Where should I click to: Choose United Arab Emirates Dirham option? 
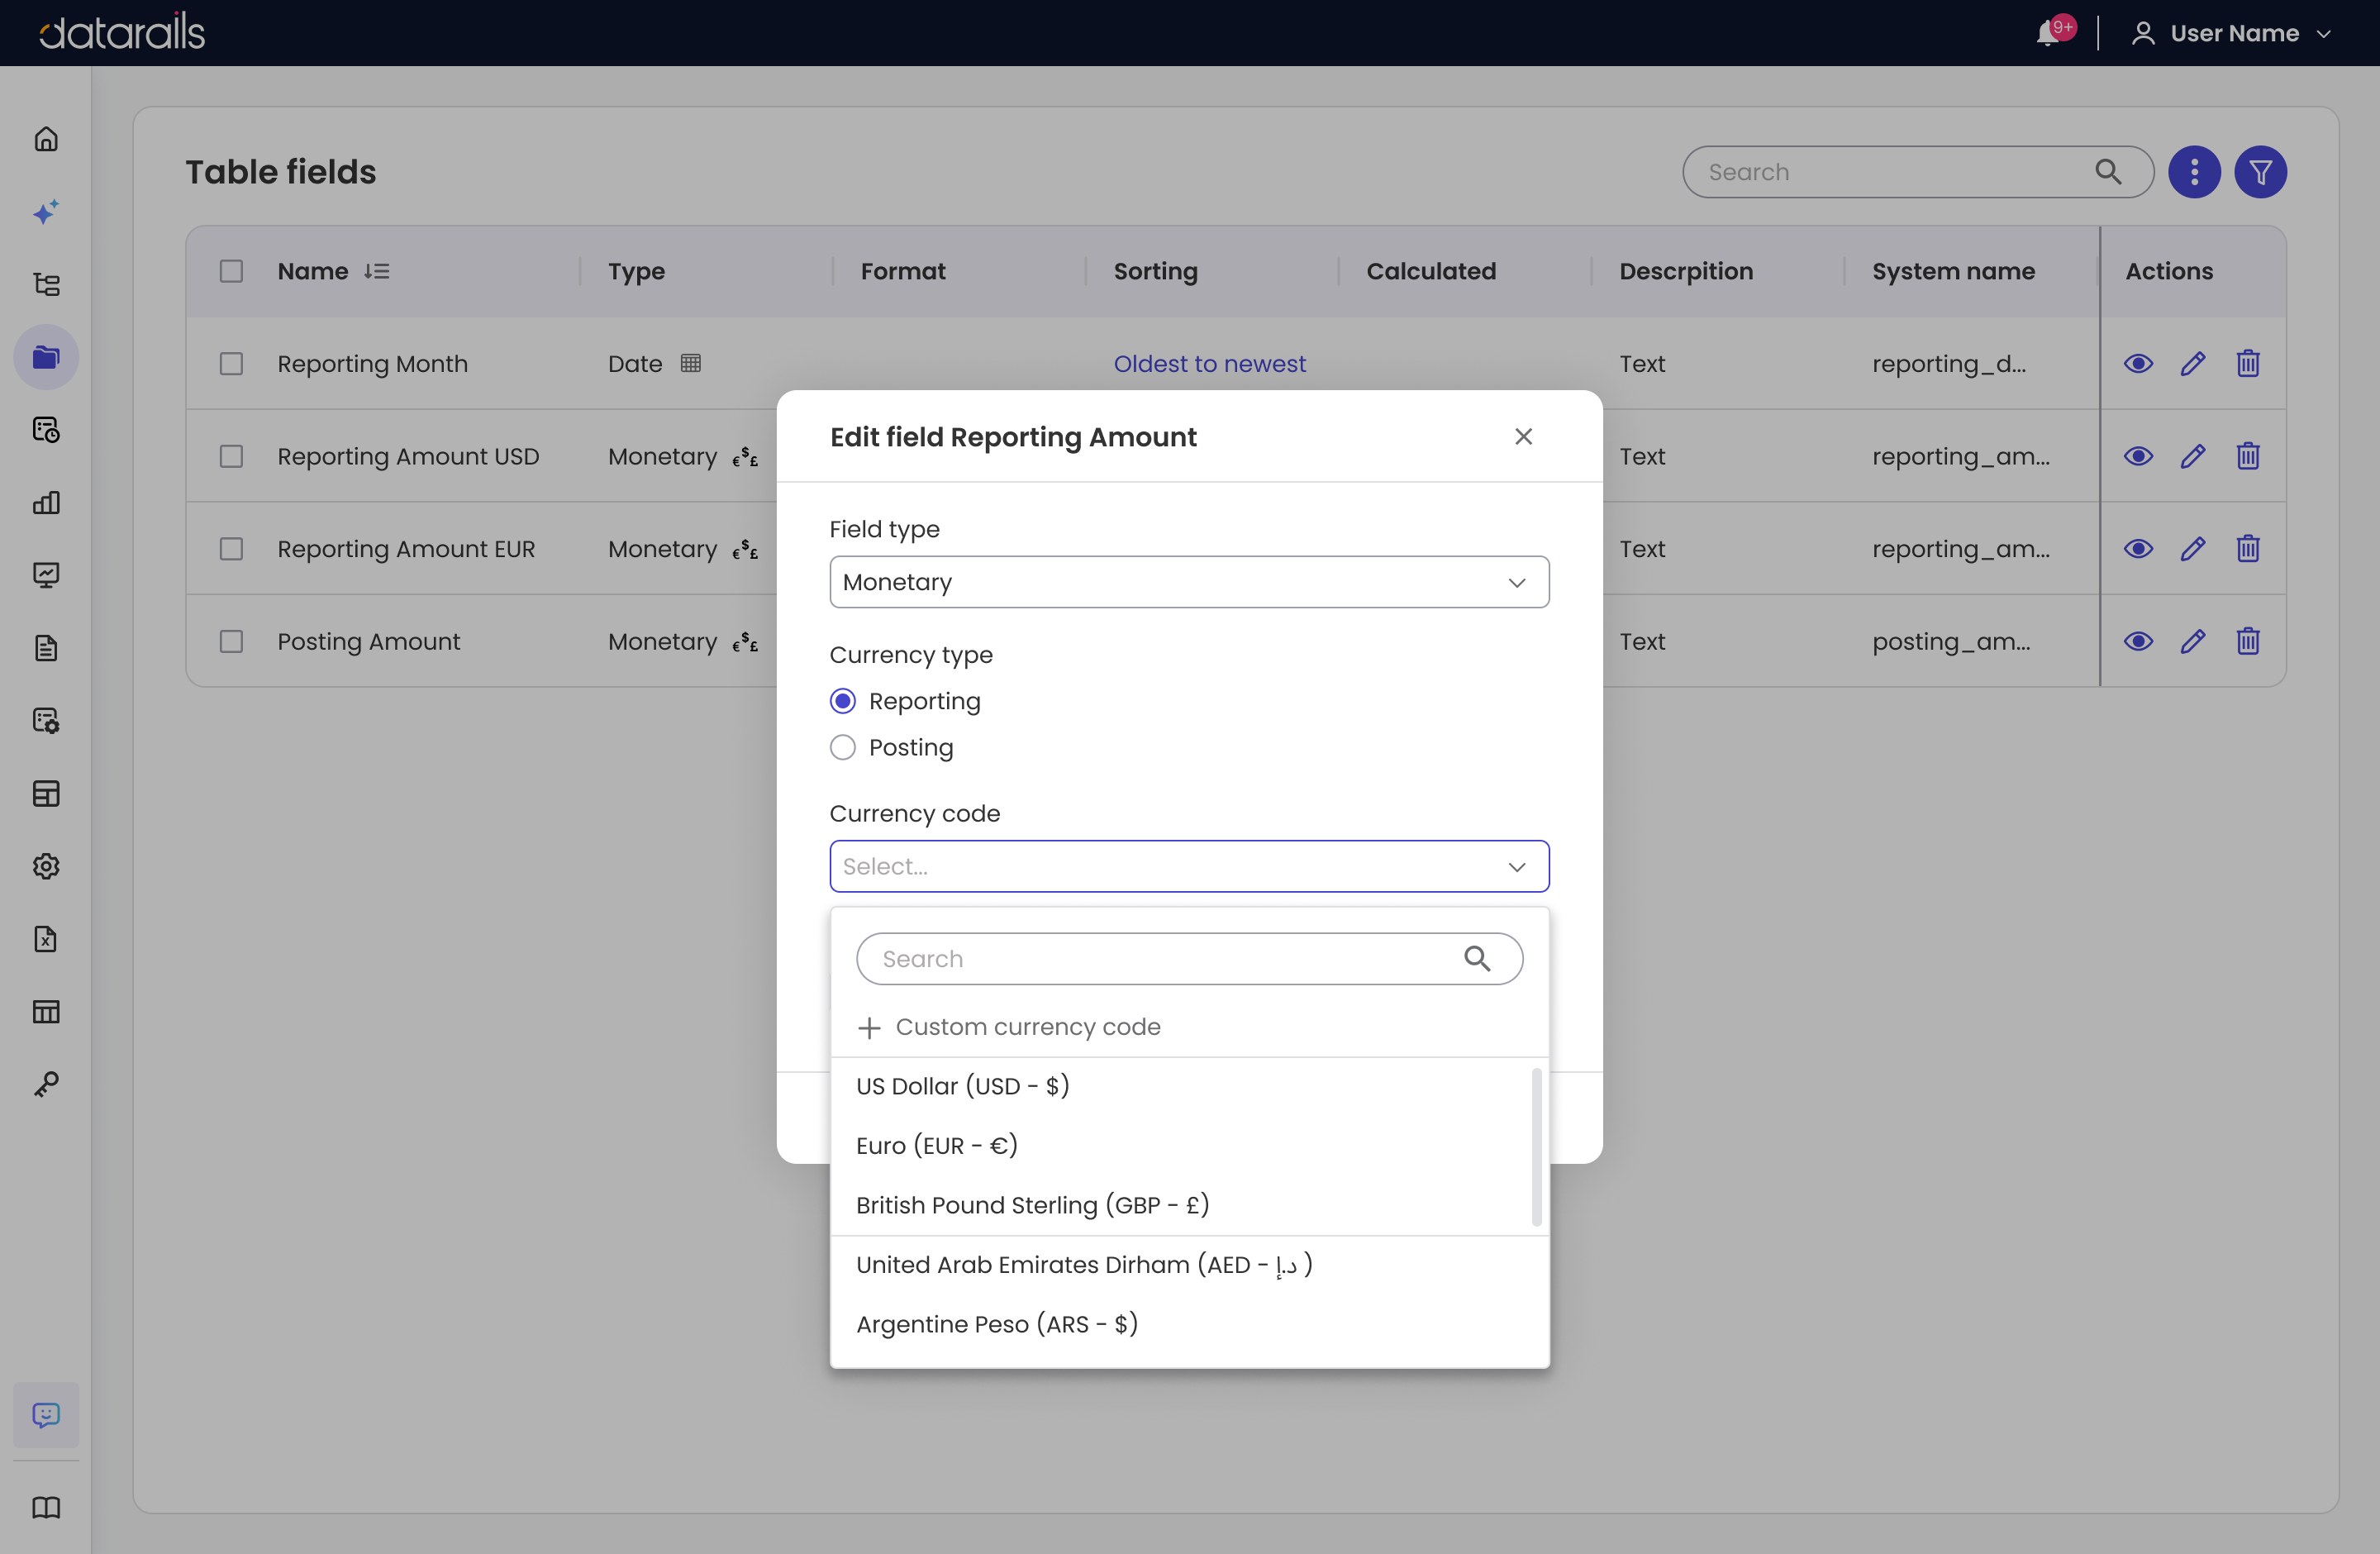coord(1189,1265)
